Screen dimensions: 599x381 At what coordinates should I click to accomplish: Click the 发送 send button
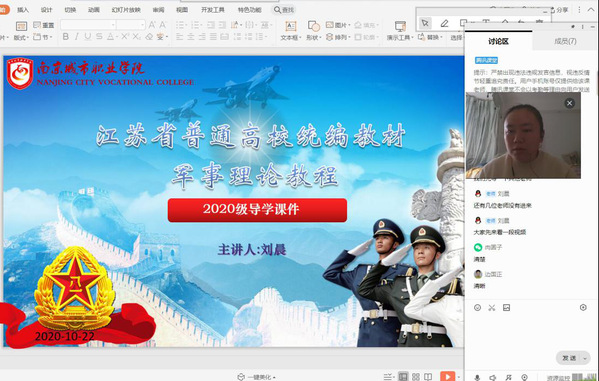click(569, 358)
